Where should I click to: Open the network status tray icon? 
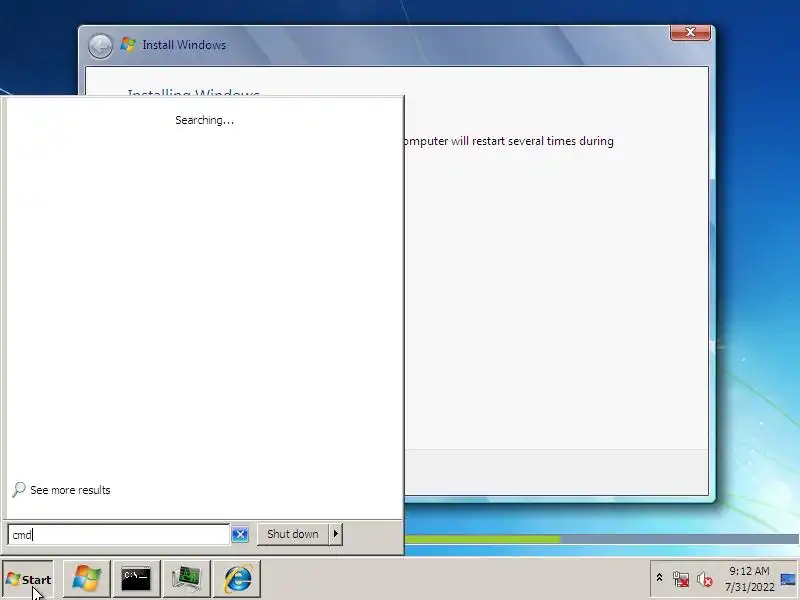coord(681,579)
